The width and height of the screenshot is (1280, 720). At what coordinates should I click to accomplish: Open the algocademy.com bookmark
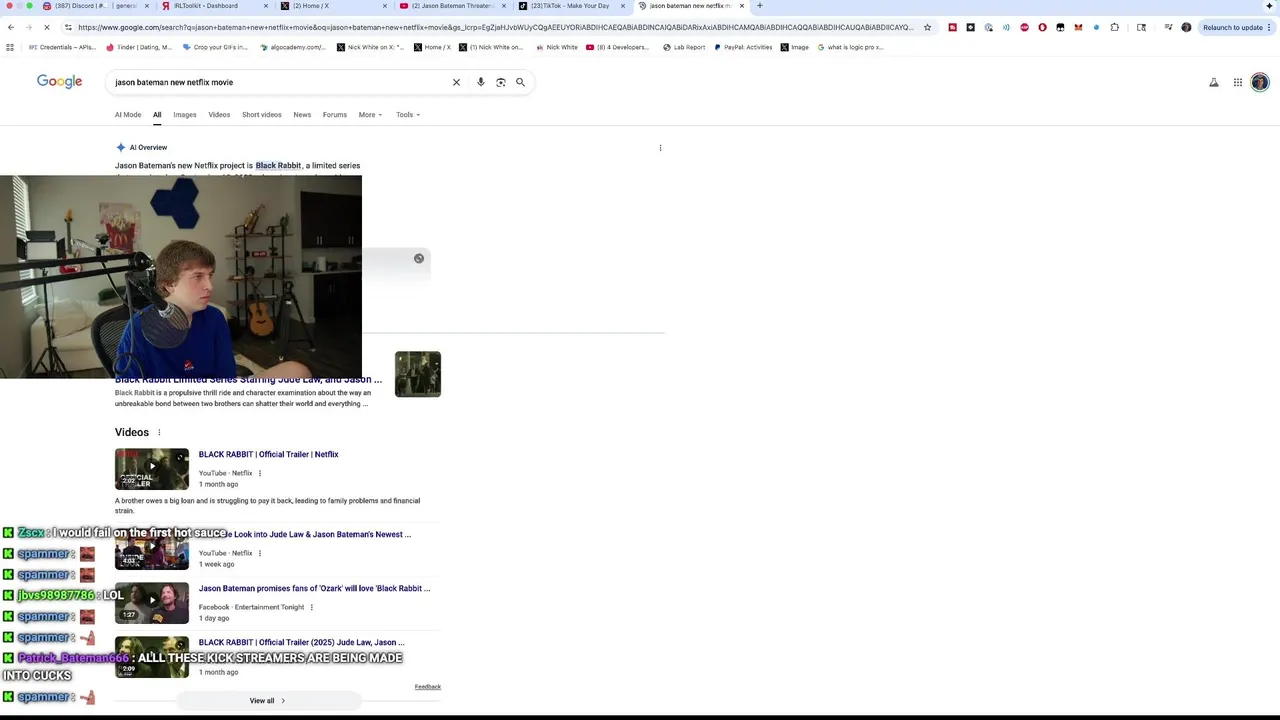pos(292,47)
